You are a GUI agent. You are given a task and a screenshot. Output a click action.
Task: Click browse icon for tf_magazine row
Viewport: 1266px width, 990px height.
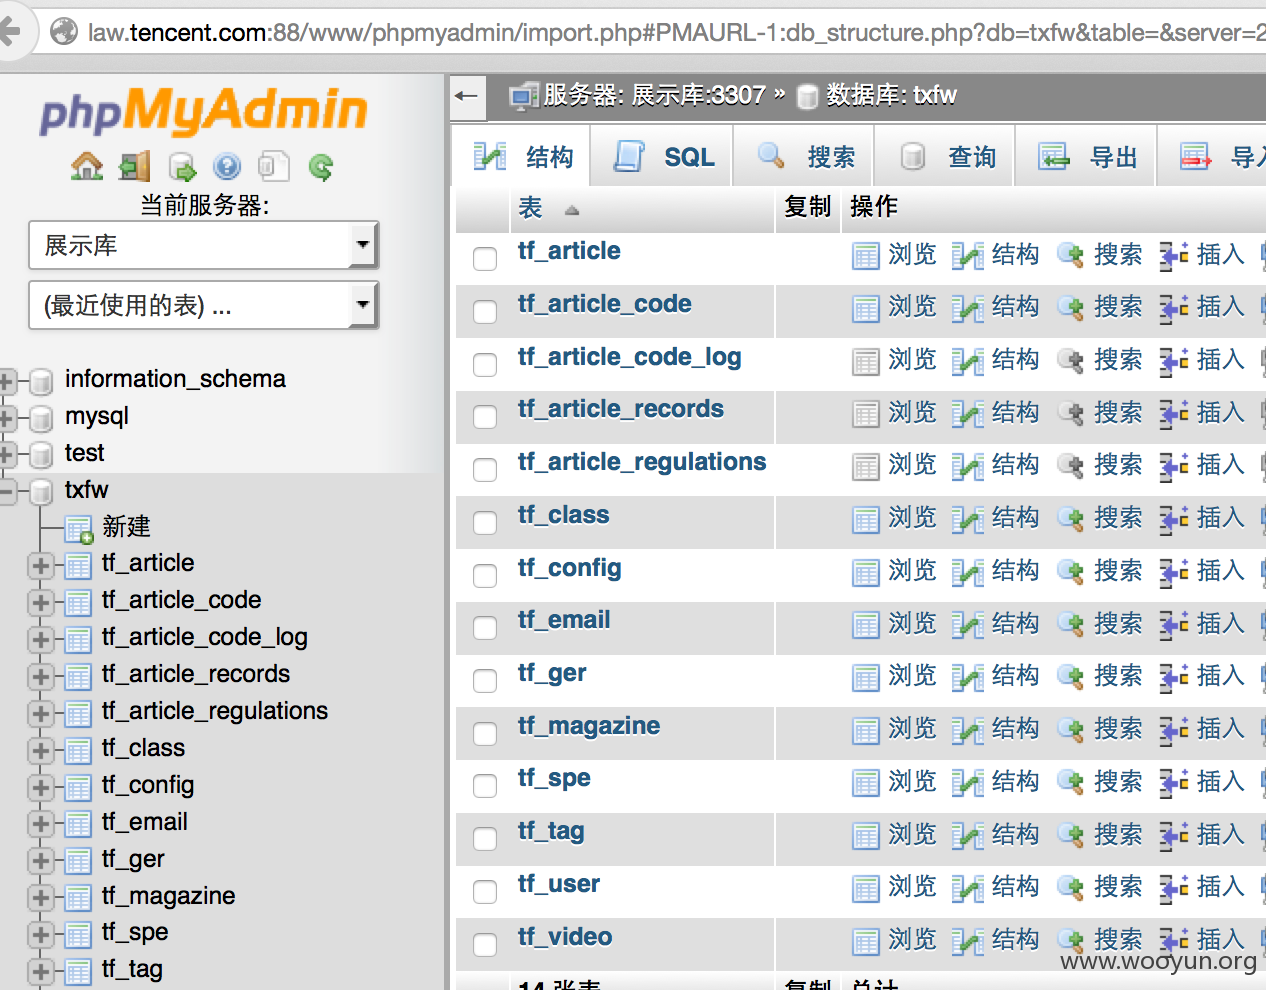click(x=866, y=730)
